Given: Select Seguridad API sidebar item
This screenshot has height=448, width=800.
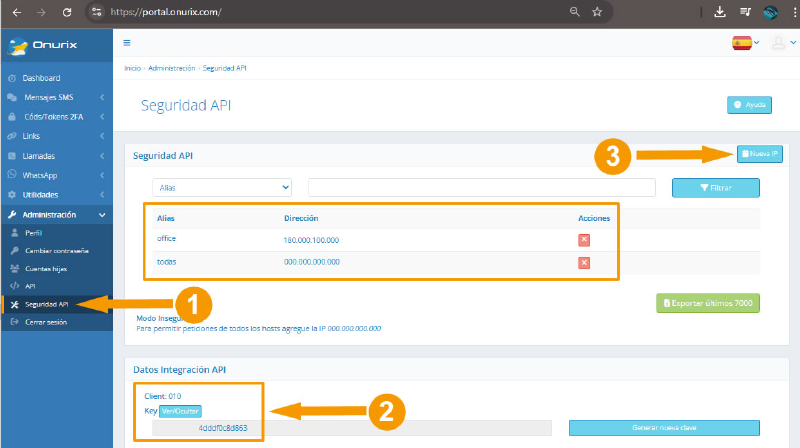Looking at the screenshot, I should [46, 304].
